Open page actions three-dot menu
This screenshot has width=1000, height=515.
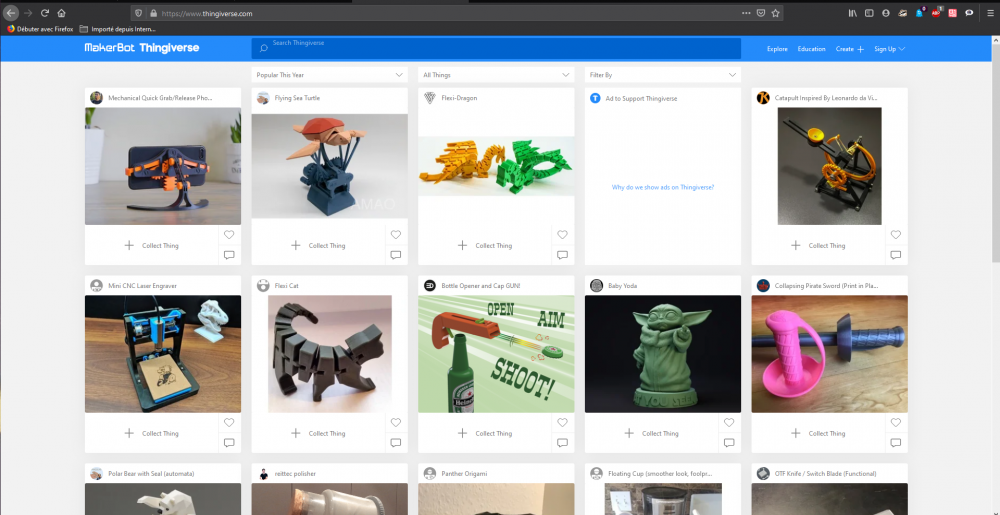click(746, 13)
